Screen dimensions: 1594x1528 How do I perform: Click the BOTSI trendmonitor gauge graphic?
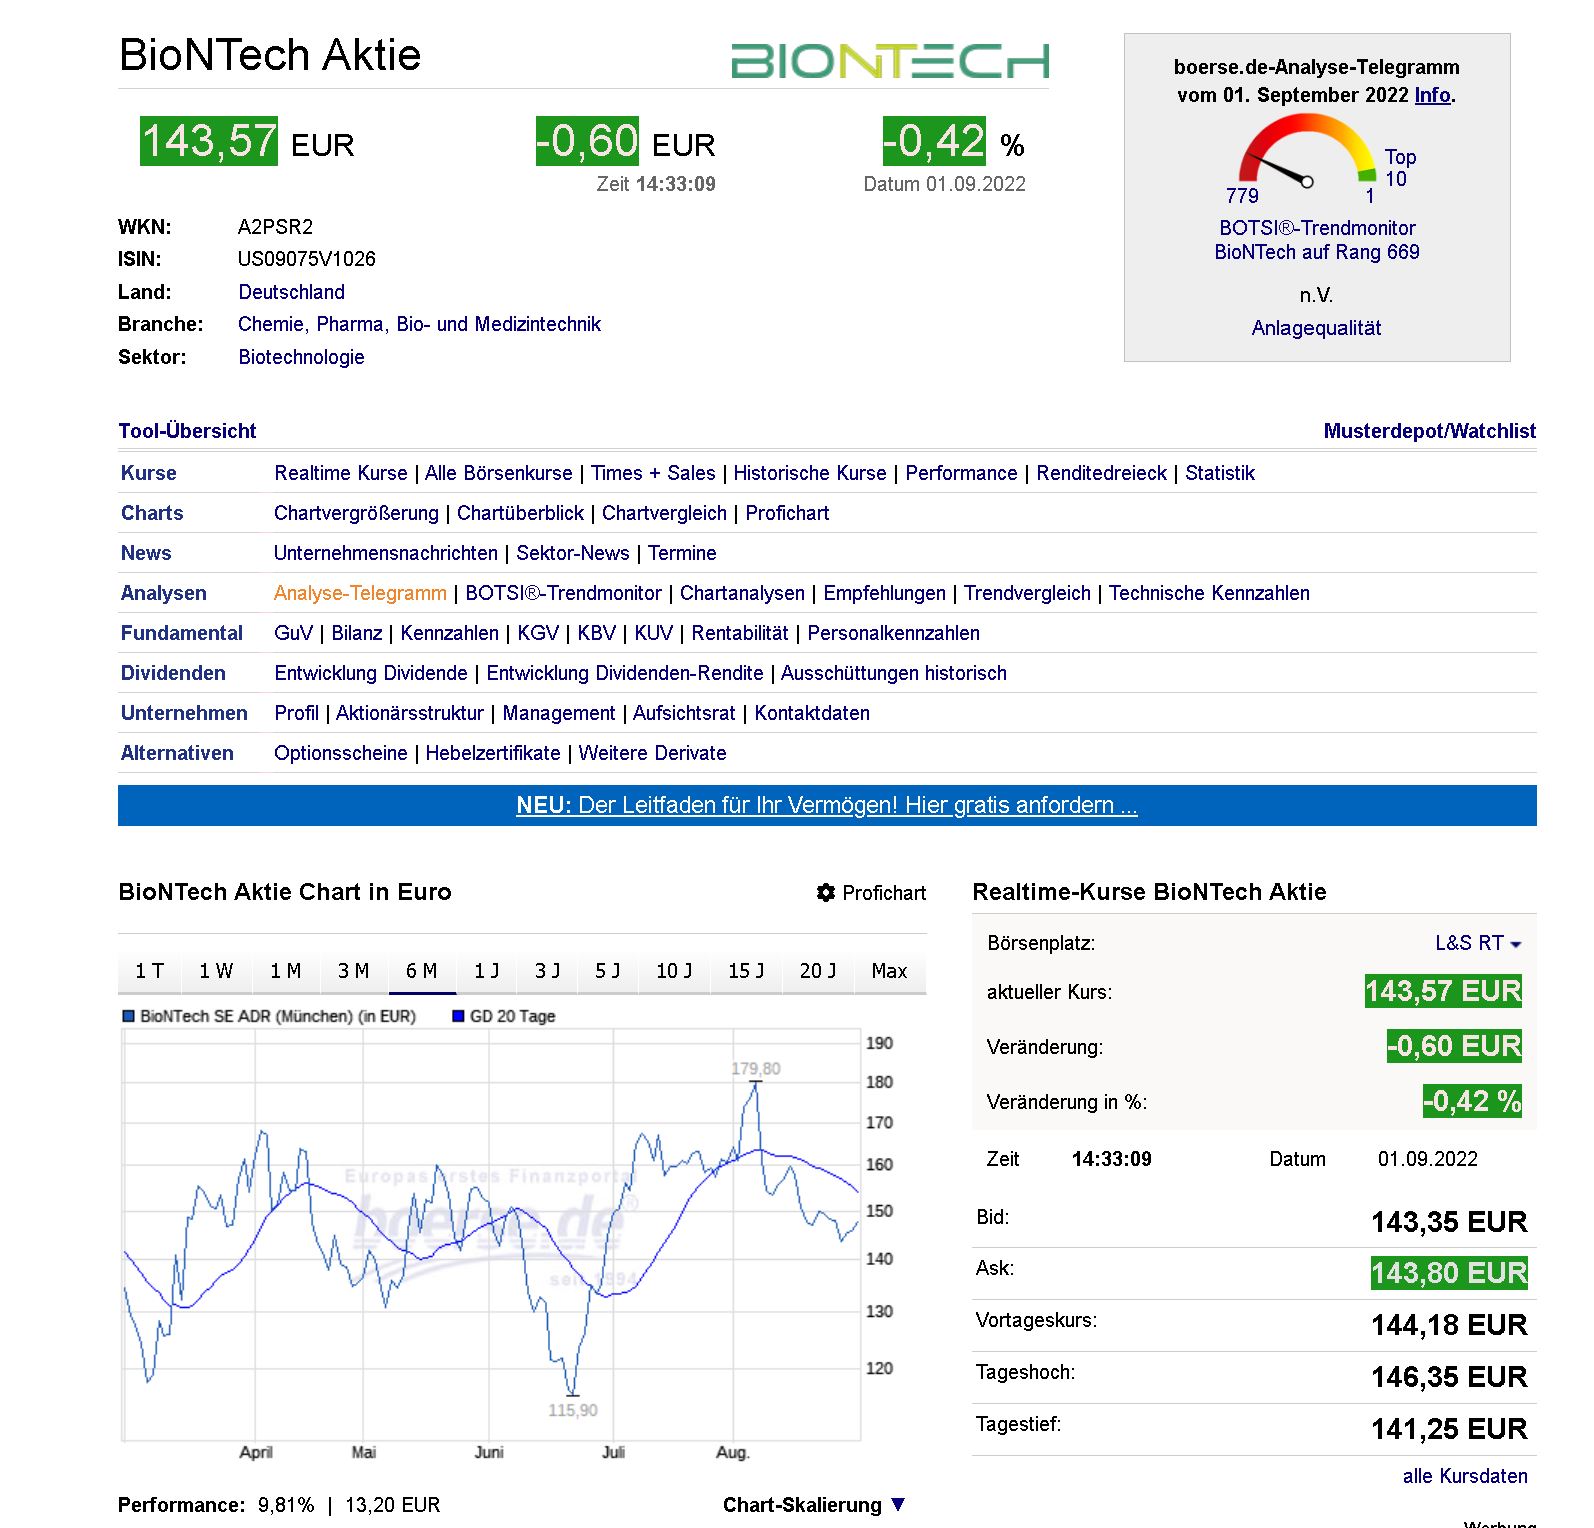(x=1307, y=152)
